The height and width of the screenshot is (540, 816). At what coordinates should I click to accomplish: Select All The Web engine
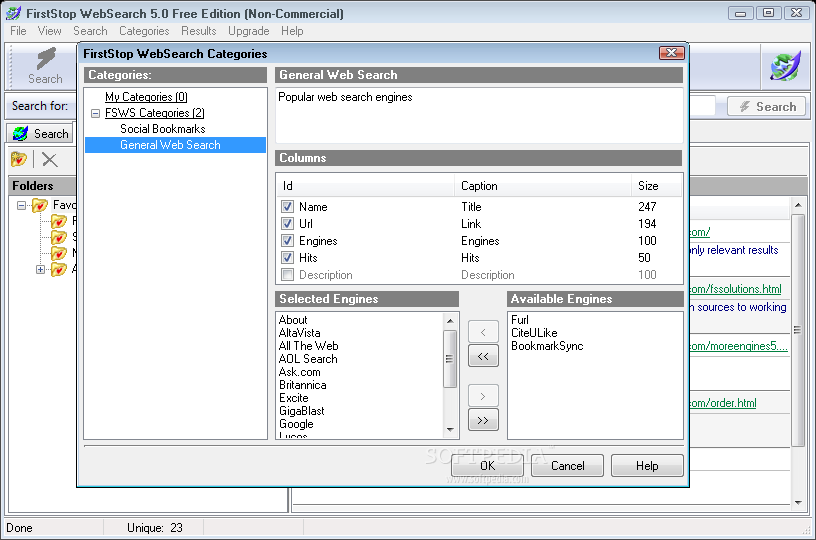(309, 346)
